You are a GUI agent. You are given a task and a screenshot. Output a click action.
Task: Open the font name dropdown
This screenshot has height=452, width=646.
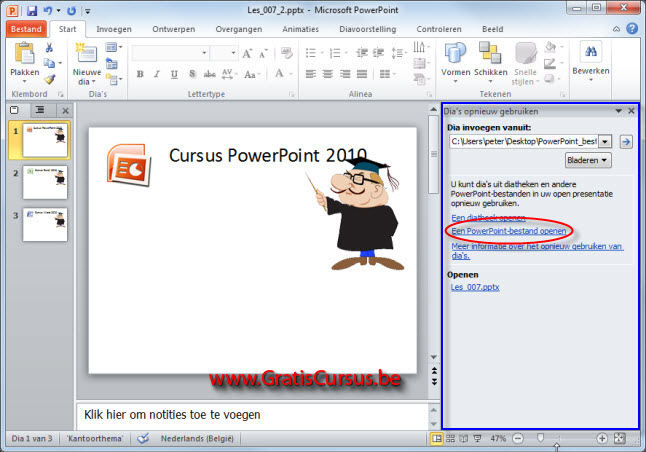(x=204, y=53)
